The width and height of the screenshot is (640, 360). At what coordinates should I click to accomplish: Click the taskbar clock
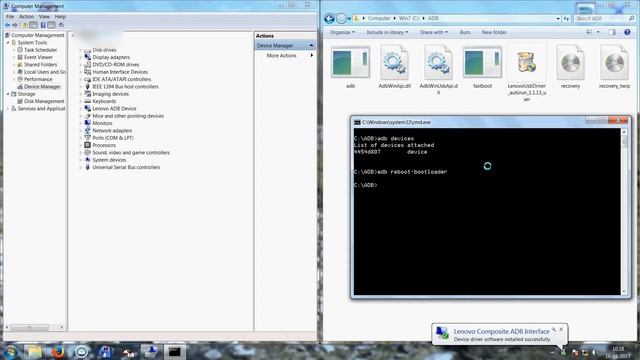click(618, 352)
